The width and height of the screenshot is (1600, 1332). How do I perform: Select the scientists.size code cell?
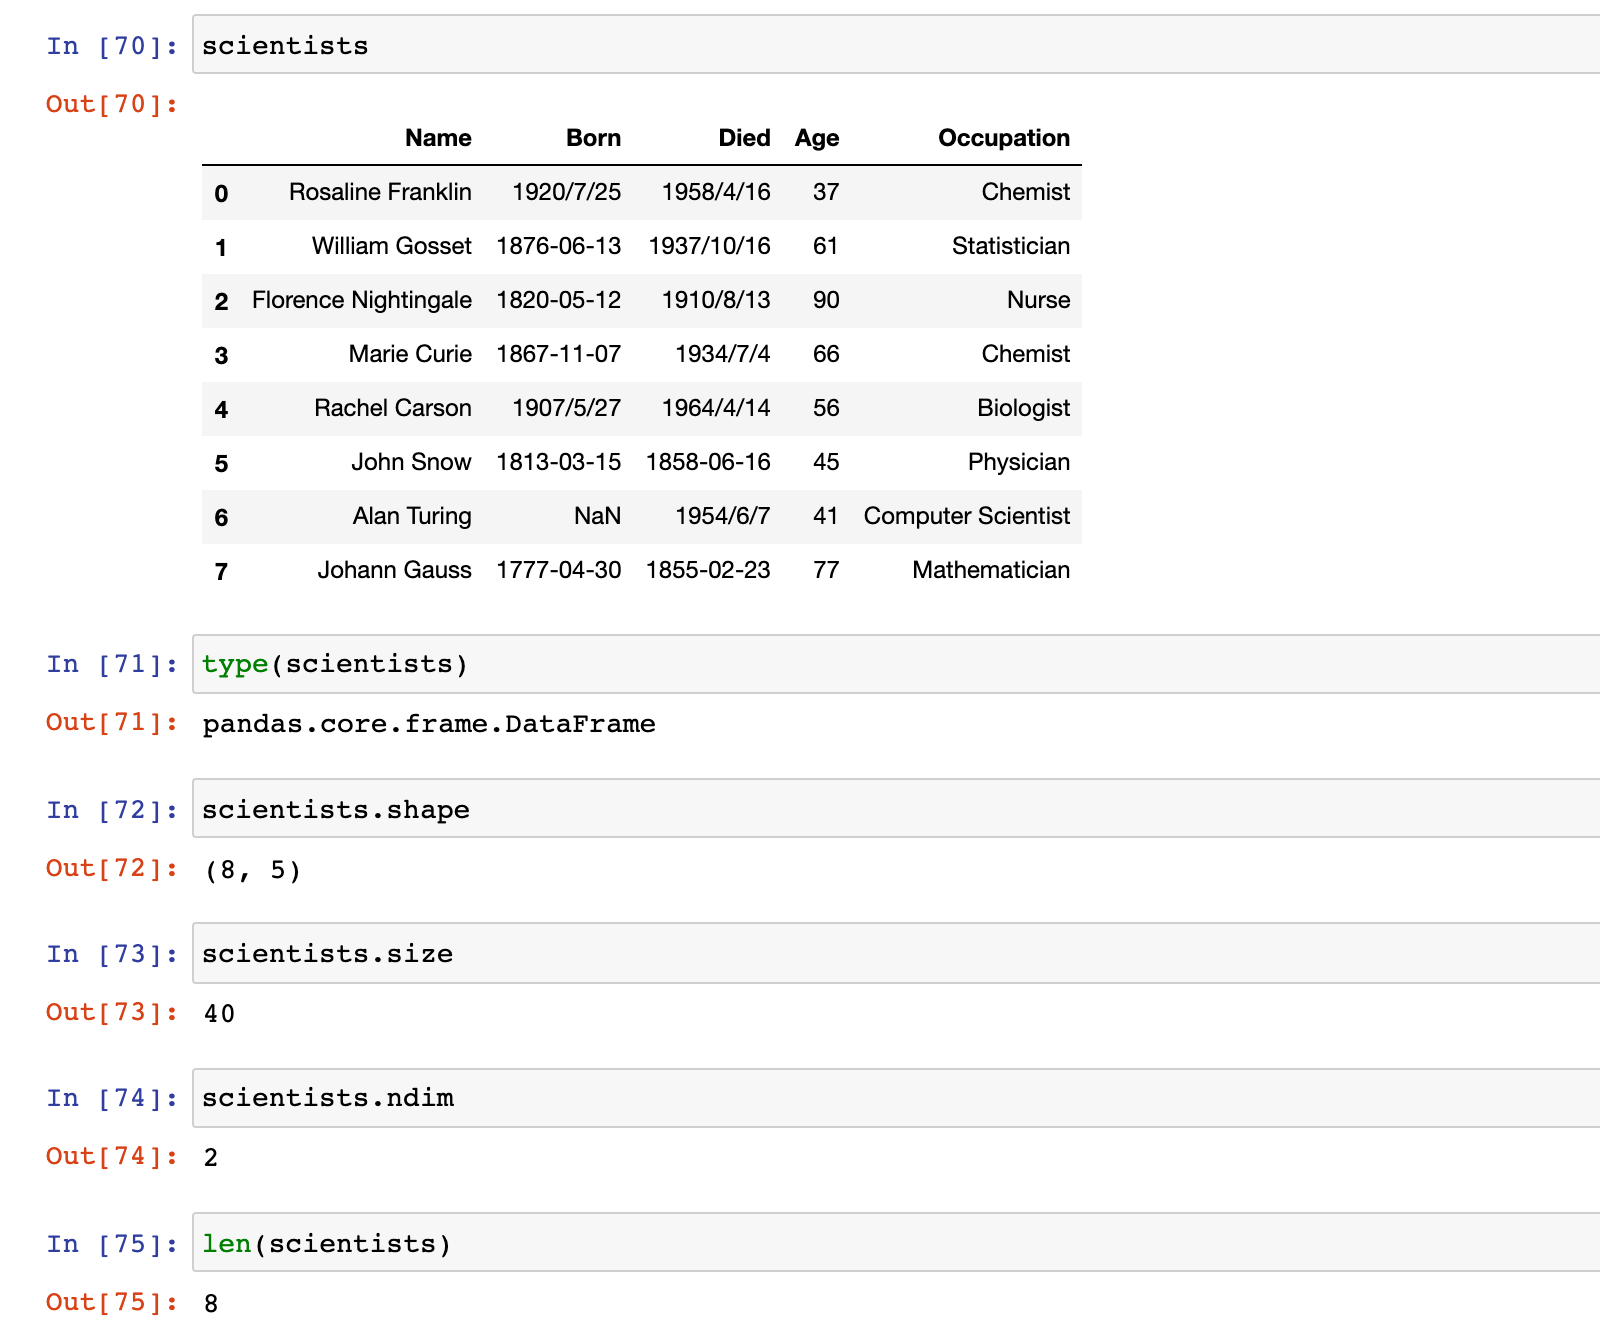pos(896,953)
